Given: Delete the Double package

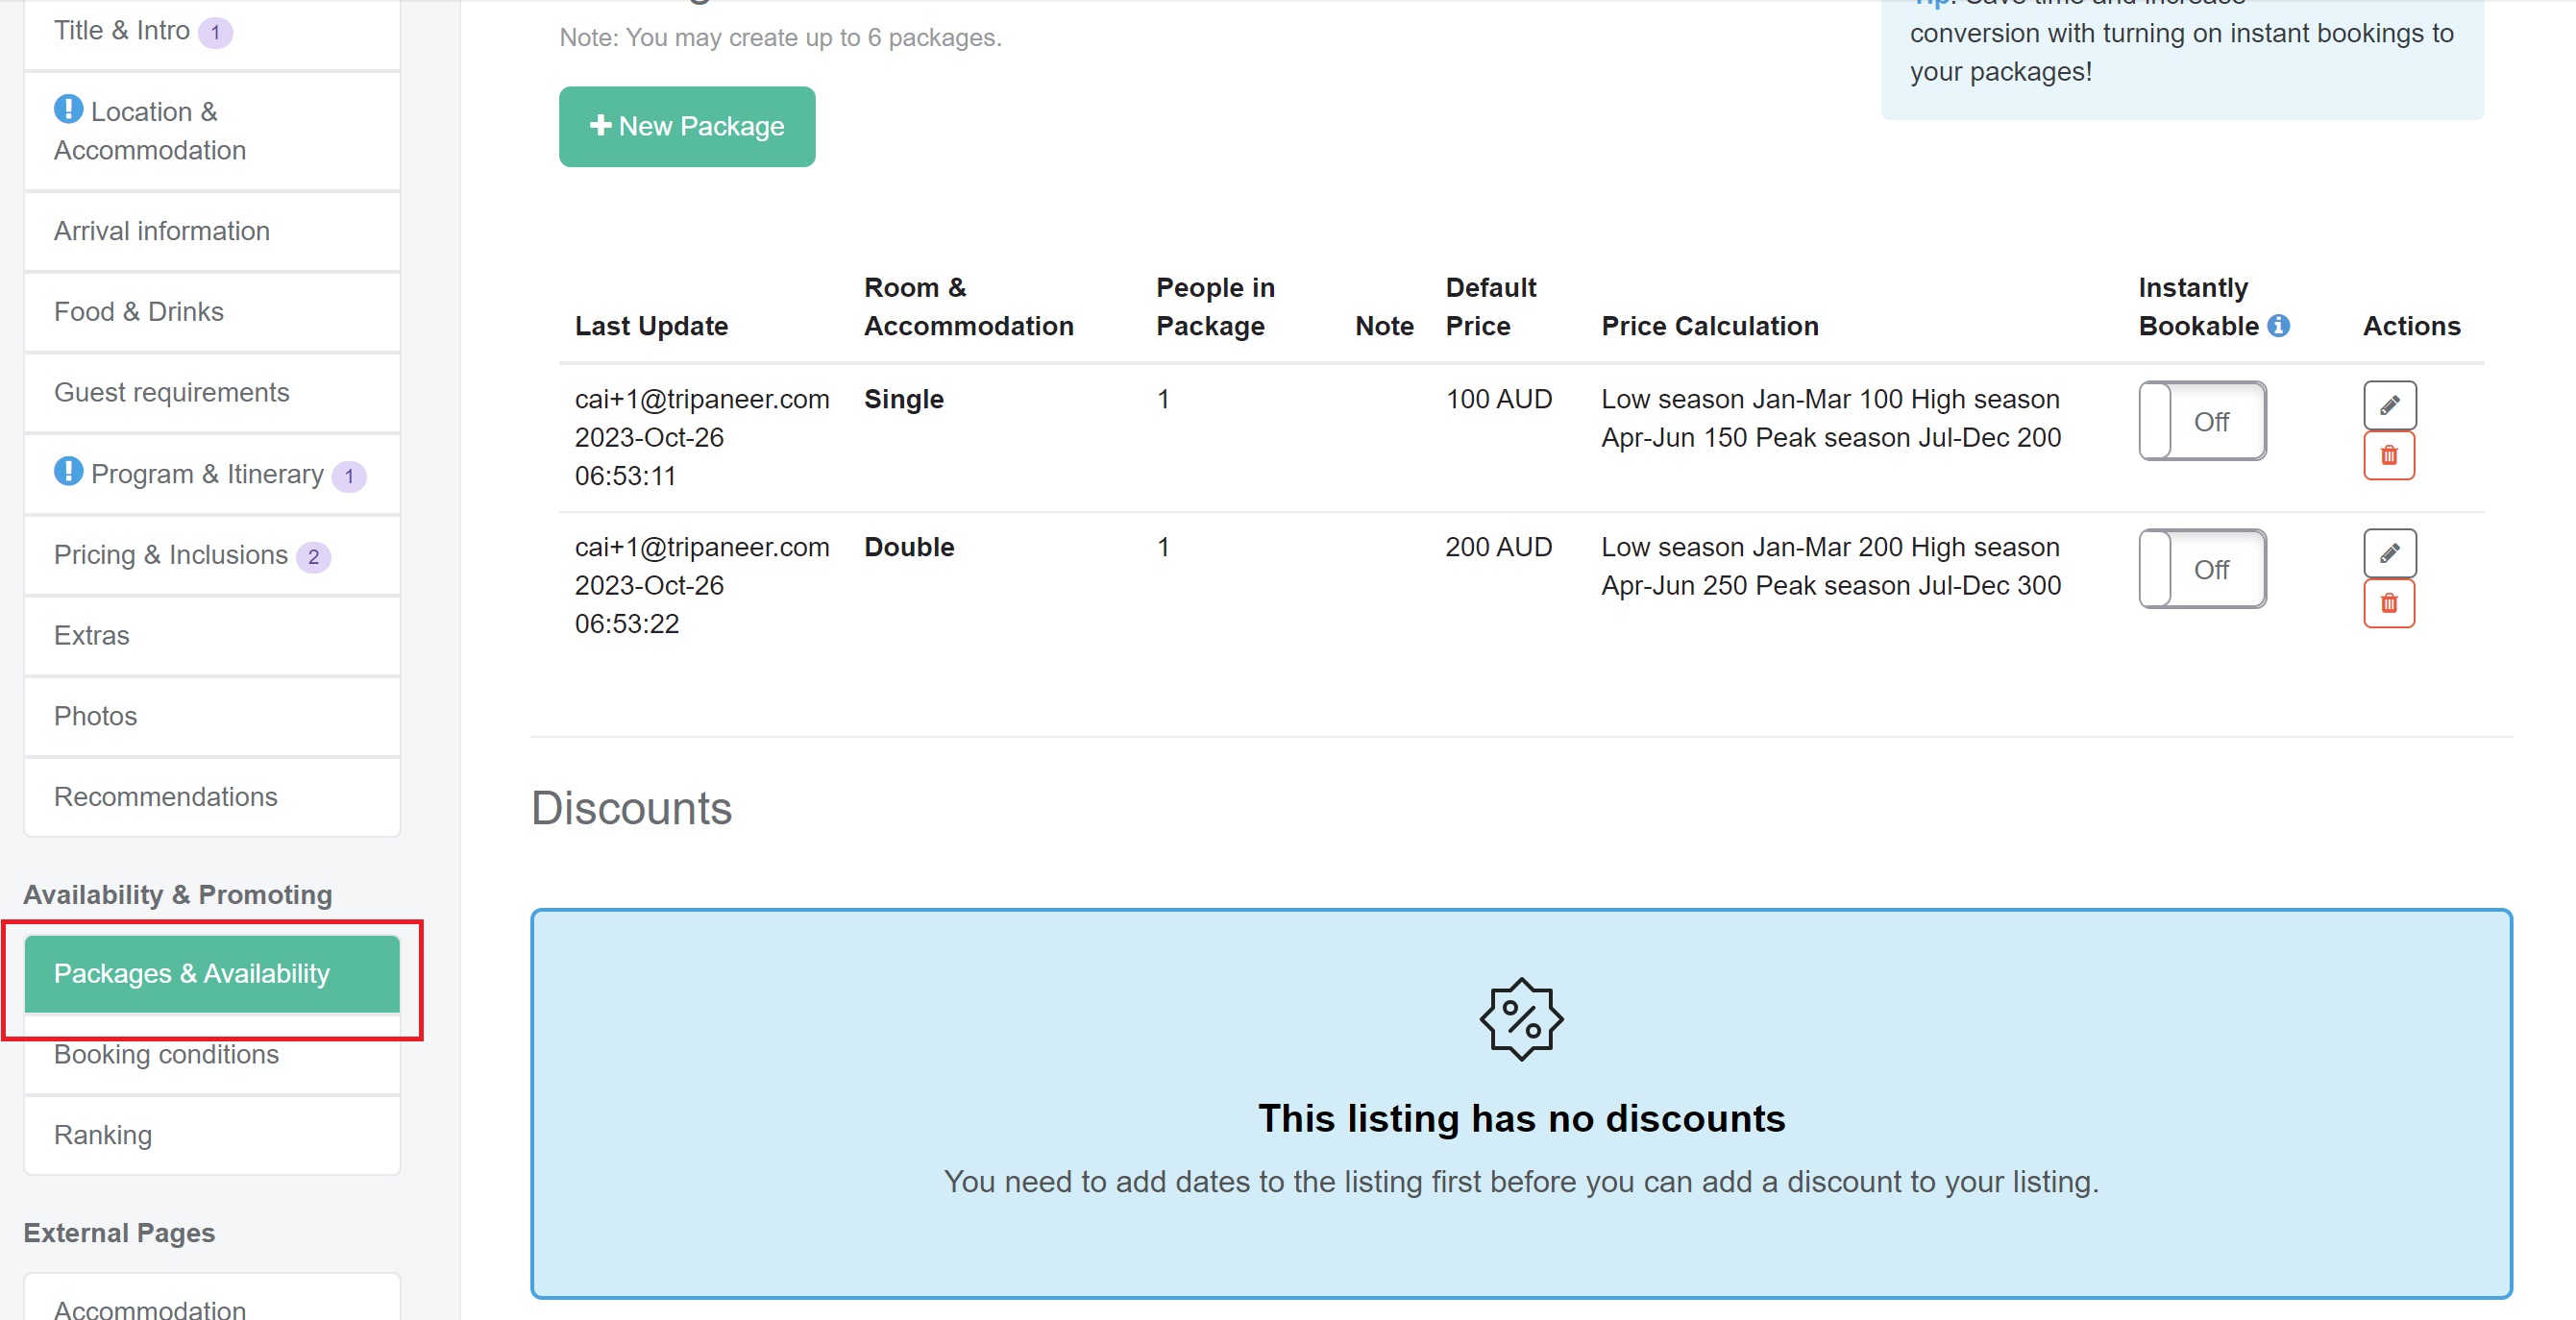Looking at the screenshot, I should [x=2390, y=603].
